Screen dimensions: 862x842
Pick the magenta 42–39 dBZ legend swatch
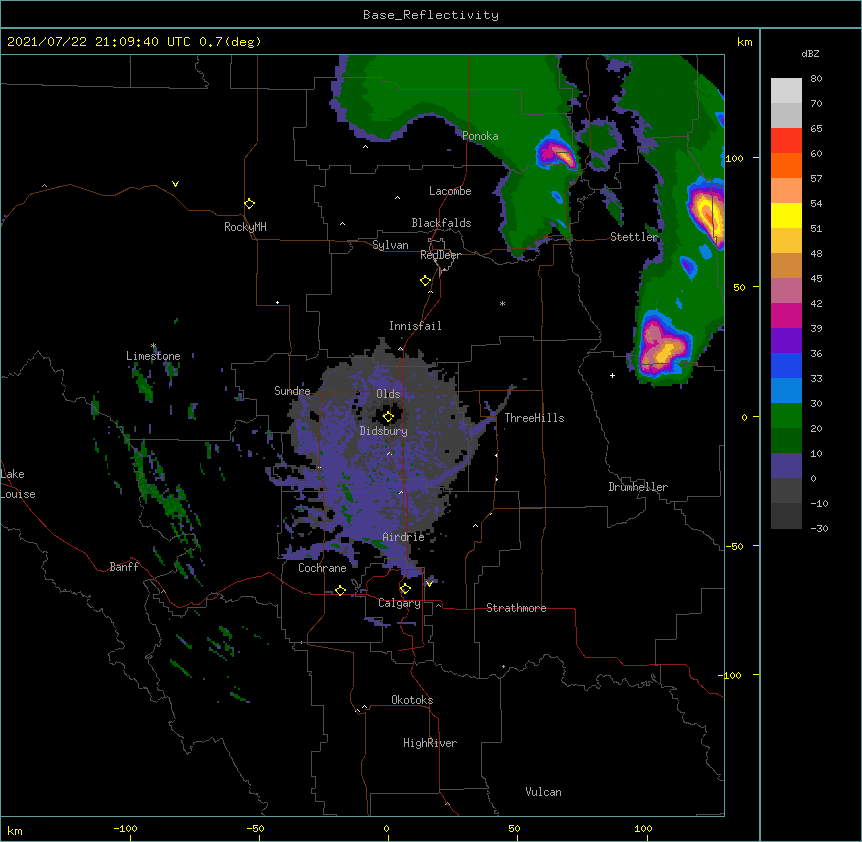pyautogui.click(x=786, y=316)
